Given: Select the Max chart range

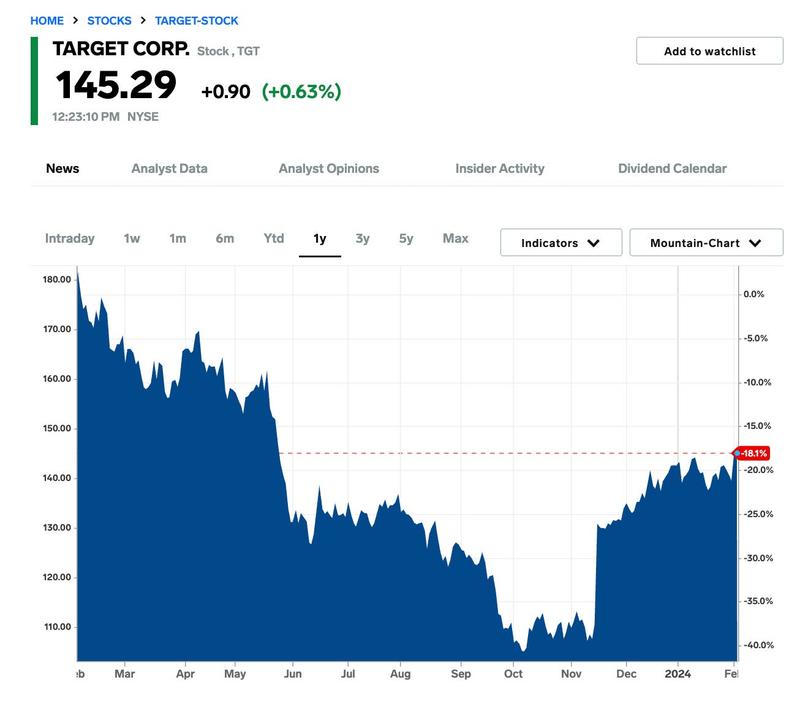Looking at the screenshot, I should click(x=455, y=239).
